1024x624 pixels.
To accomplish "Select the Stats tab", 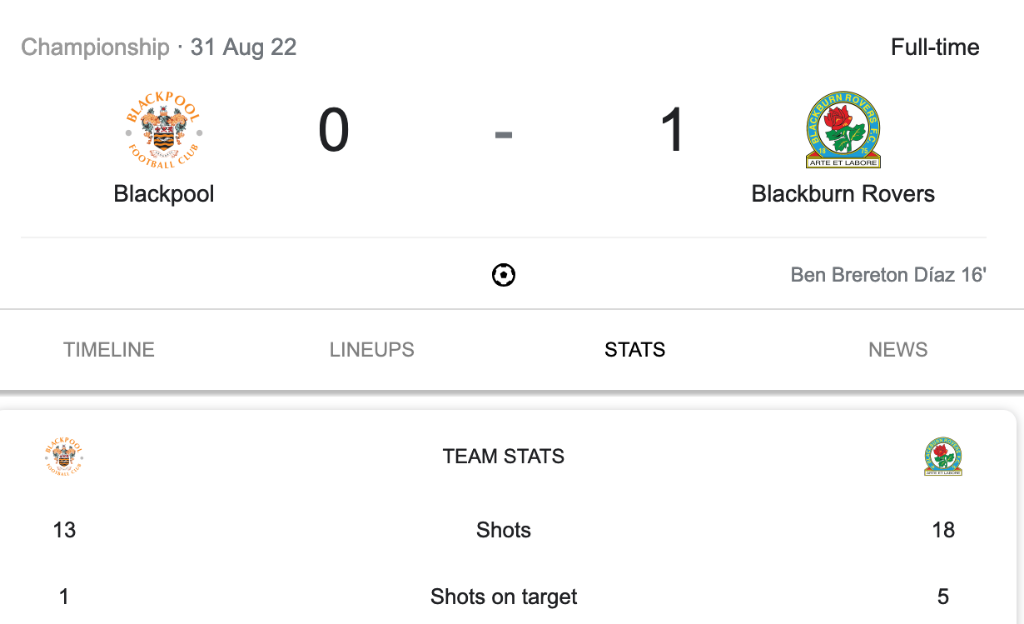I will 635,350.
